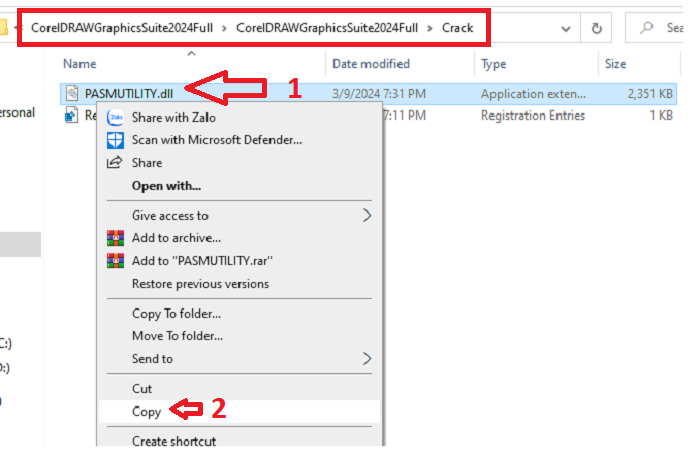Viewport: 700px width, 456px height.
Task: Select the PASMUTILITY.dll file name
Action: coord(129,94)
